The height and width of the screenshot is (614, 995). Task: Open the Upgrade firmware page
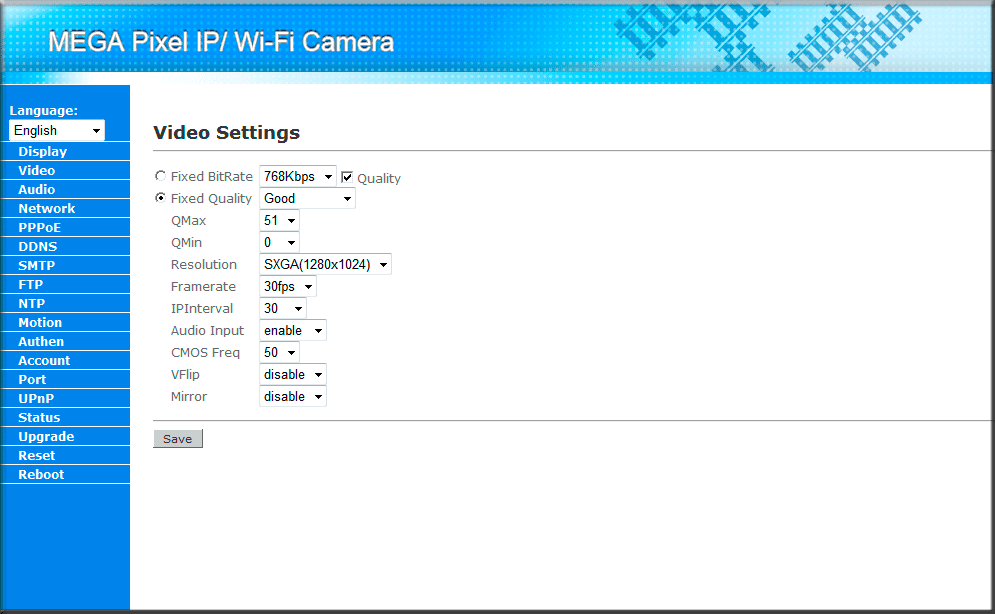65,436
